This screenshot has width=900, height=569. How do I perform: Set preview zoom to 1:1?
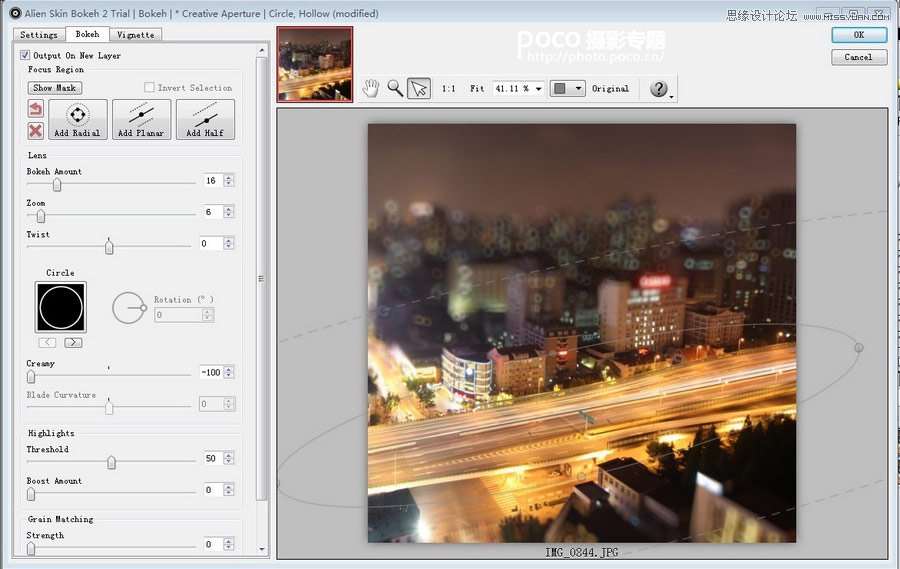448,89
